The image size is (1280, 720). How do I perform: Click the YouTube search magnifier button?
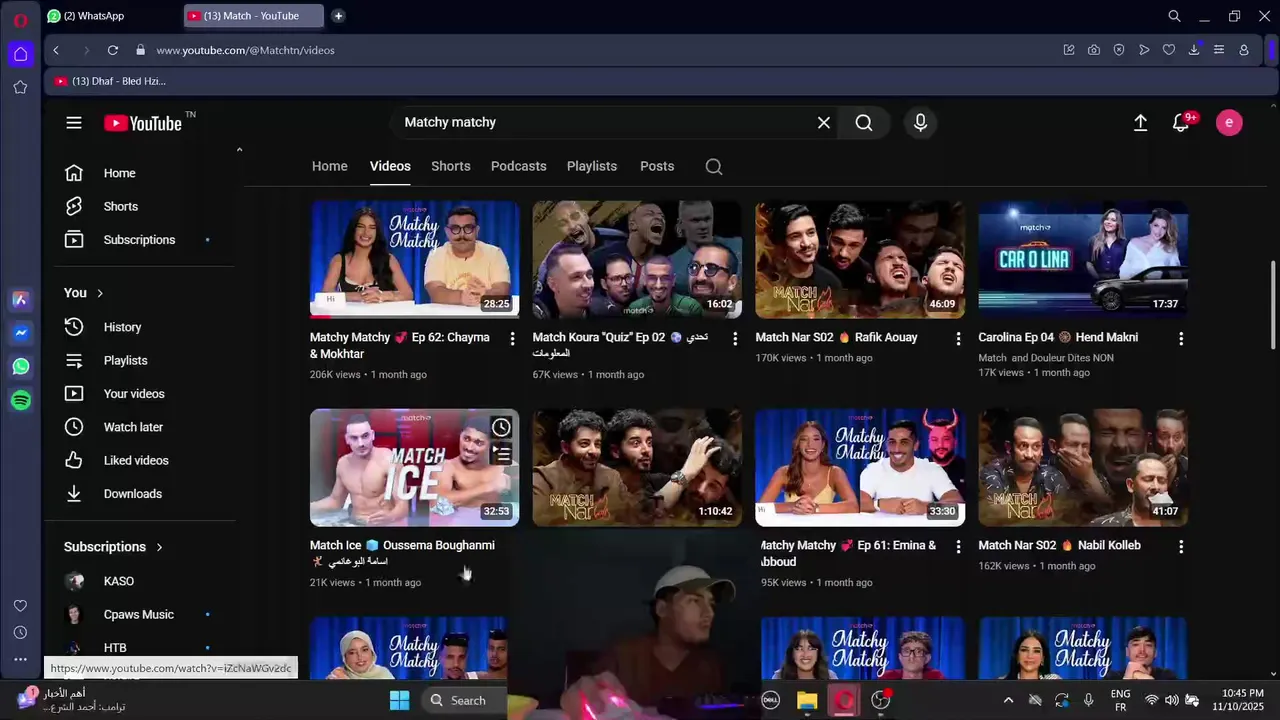pyautogui.click(x=864, y=122)
